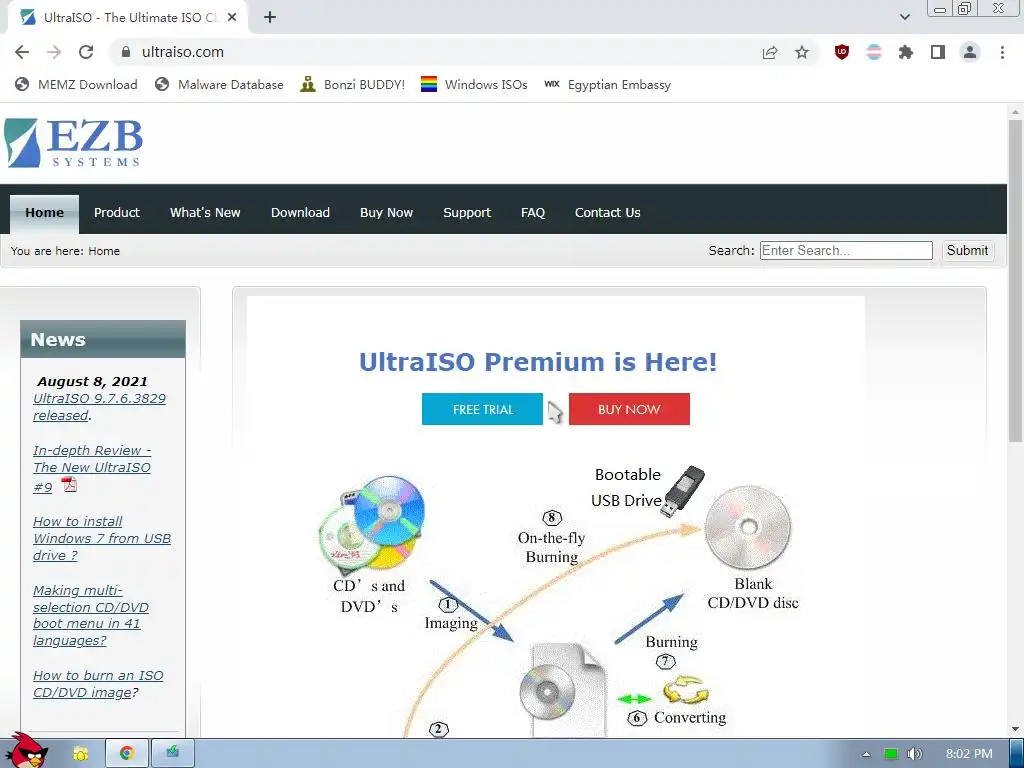Open the tab search chevron
Screen dimensions: 1024x768
[904, 17]
